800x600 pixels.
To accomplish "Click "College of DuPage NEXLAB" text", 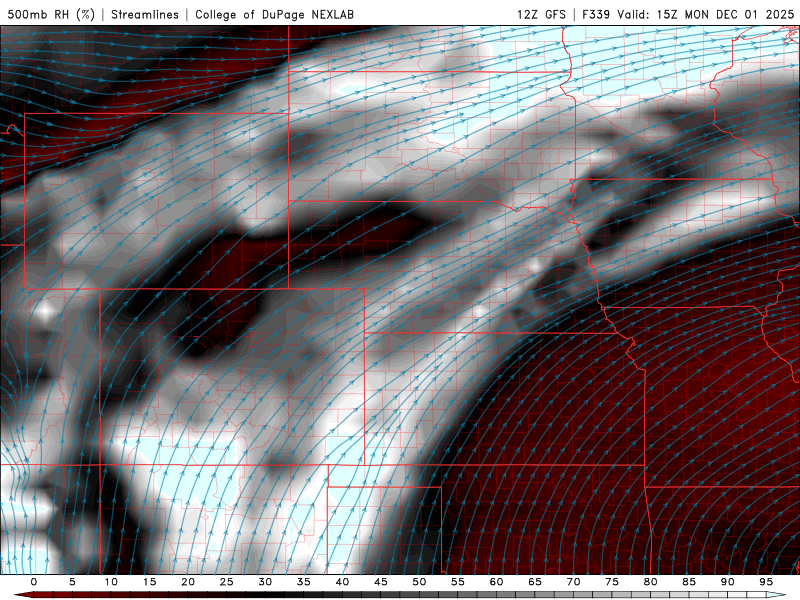I will click(274, 14).
